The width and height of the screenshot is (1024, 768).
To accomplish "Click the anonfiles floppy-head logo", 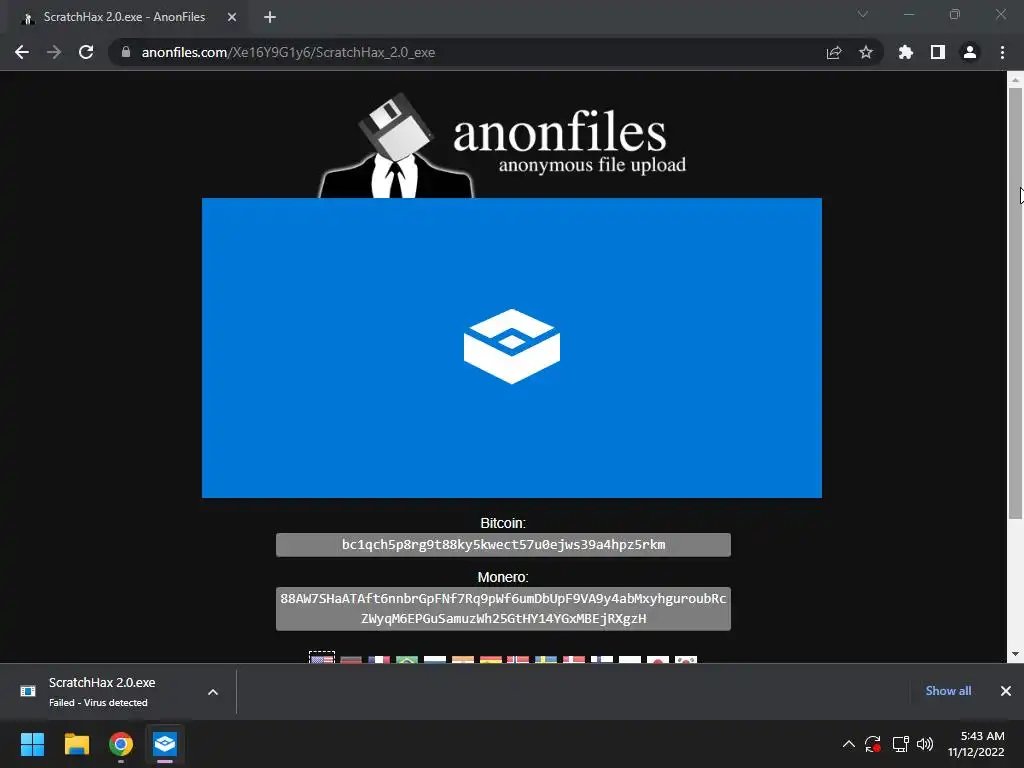I will (396, 145).
